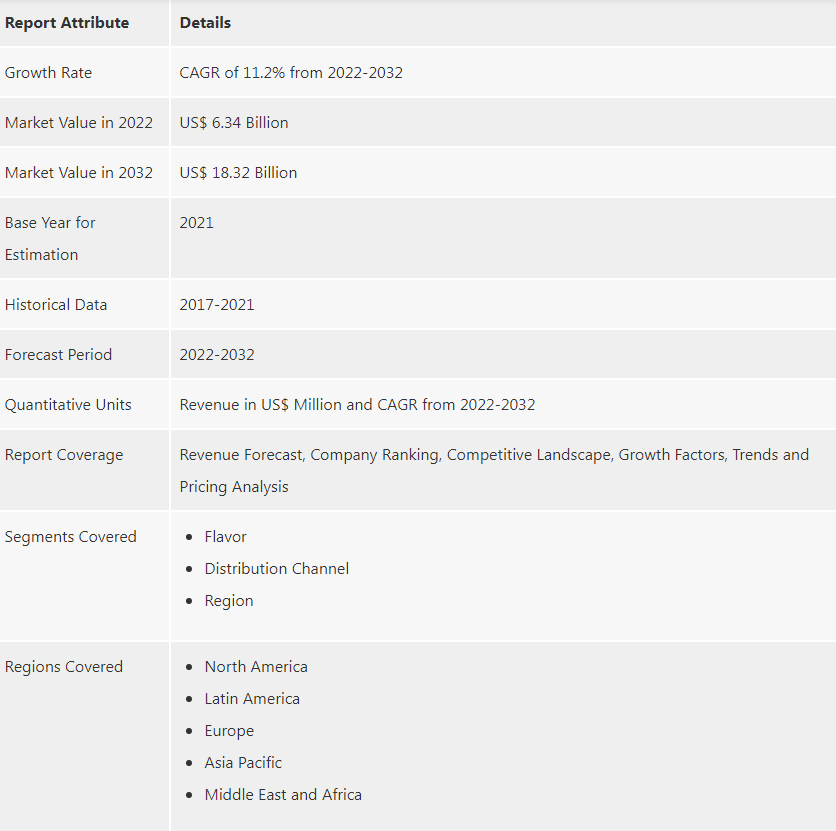Select the "Growth Rate" row label
The image size is (836, 831).
click(x=48, y=72)
